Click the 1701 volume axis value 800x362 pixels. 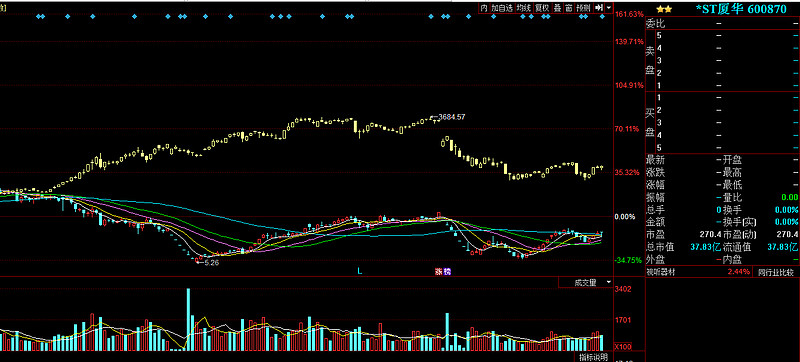point(623,320)
